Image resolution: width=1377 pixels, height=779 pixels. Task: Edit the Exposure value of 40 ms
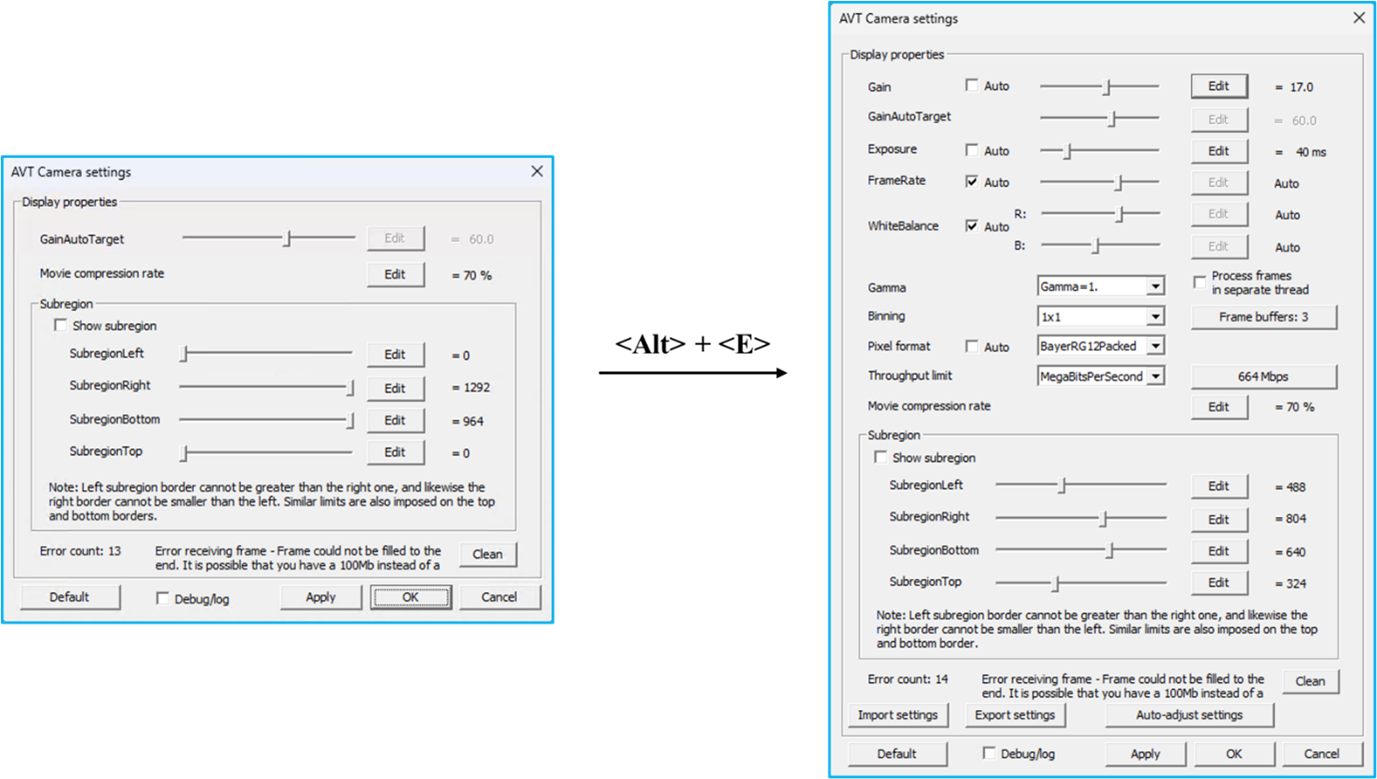pos(1218,151)
